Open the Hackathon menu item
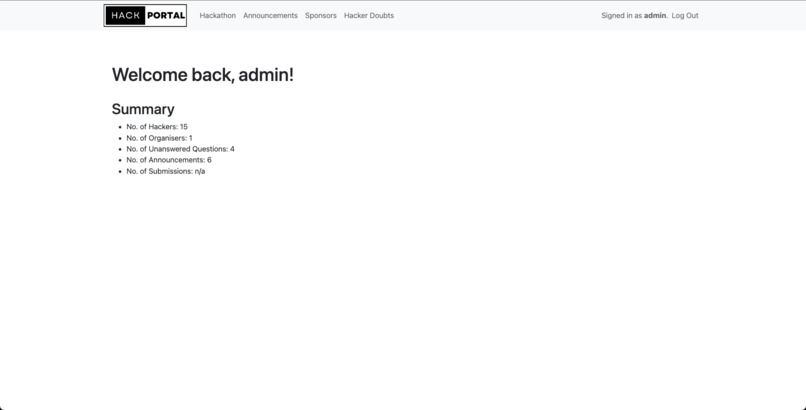This screenshot has height=410, width=806. point(217,15)
